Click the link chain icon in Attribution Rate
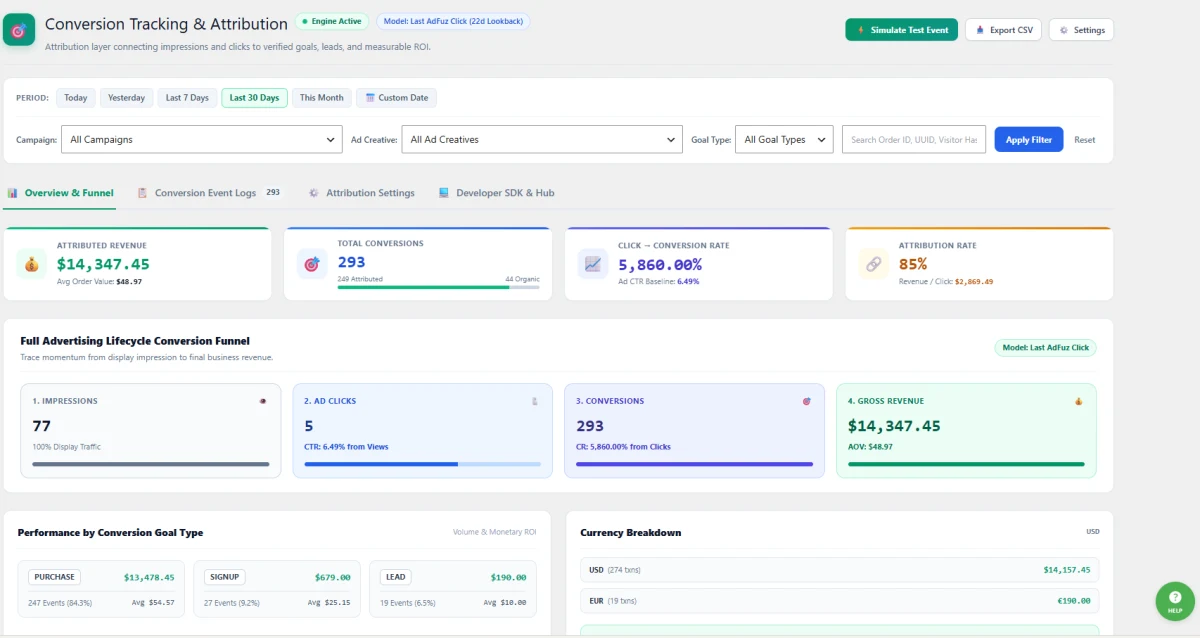Viewport: 1200px width, 638px height. coord(873,264)
